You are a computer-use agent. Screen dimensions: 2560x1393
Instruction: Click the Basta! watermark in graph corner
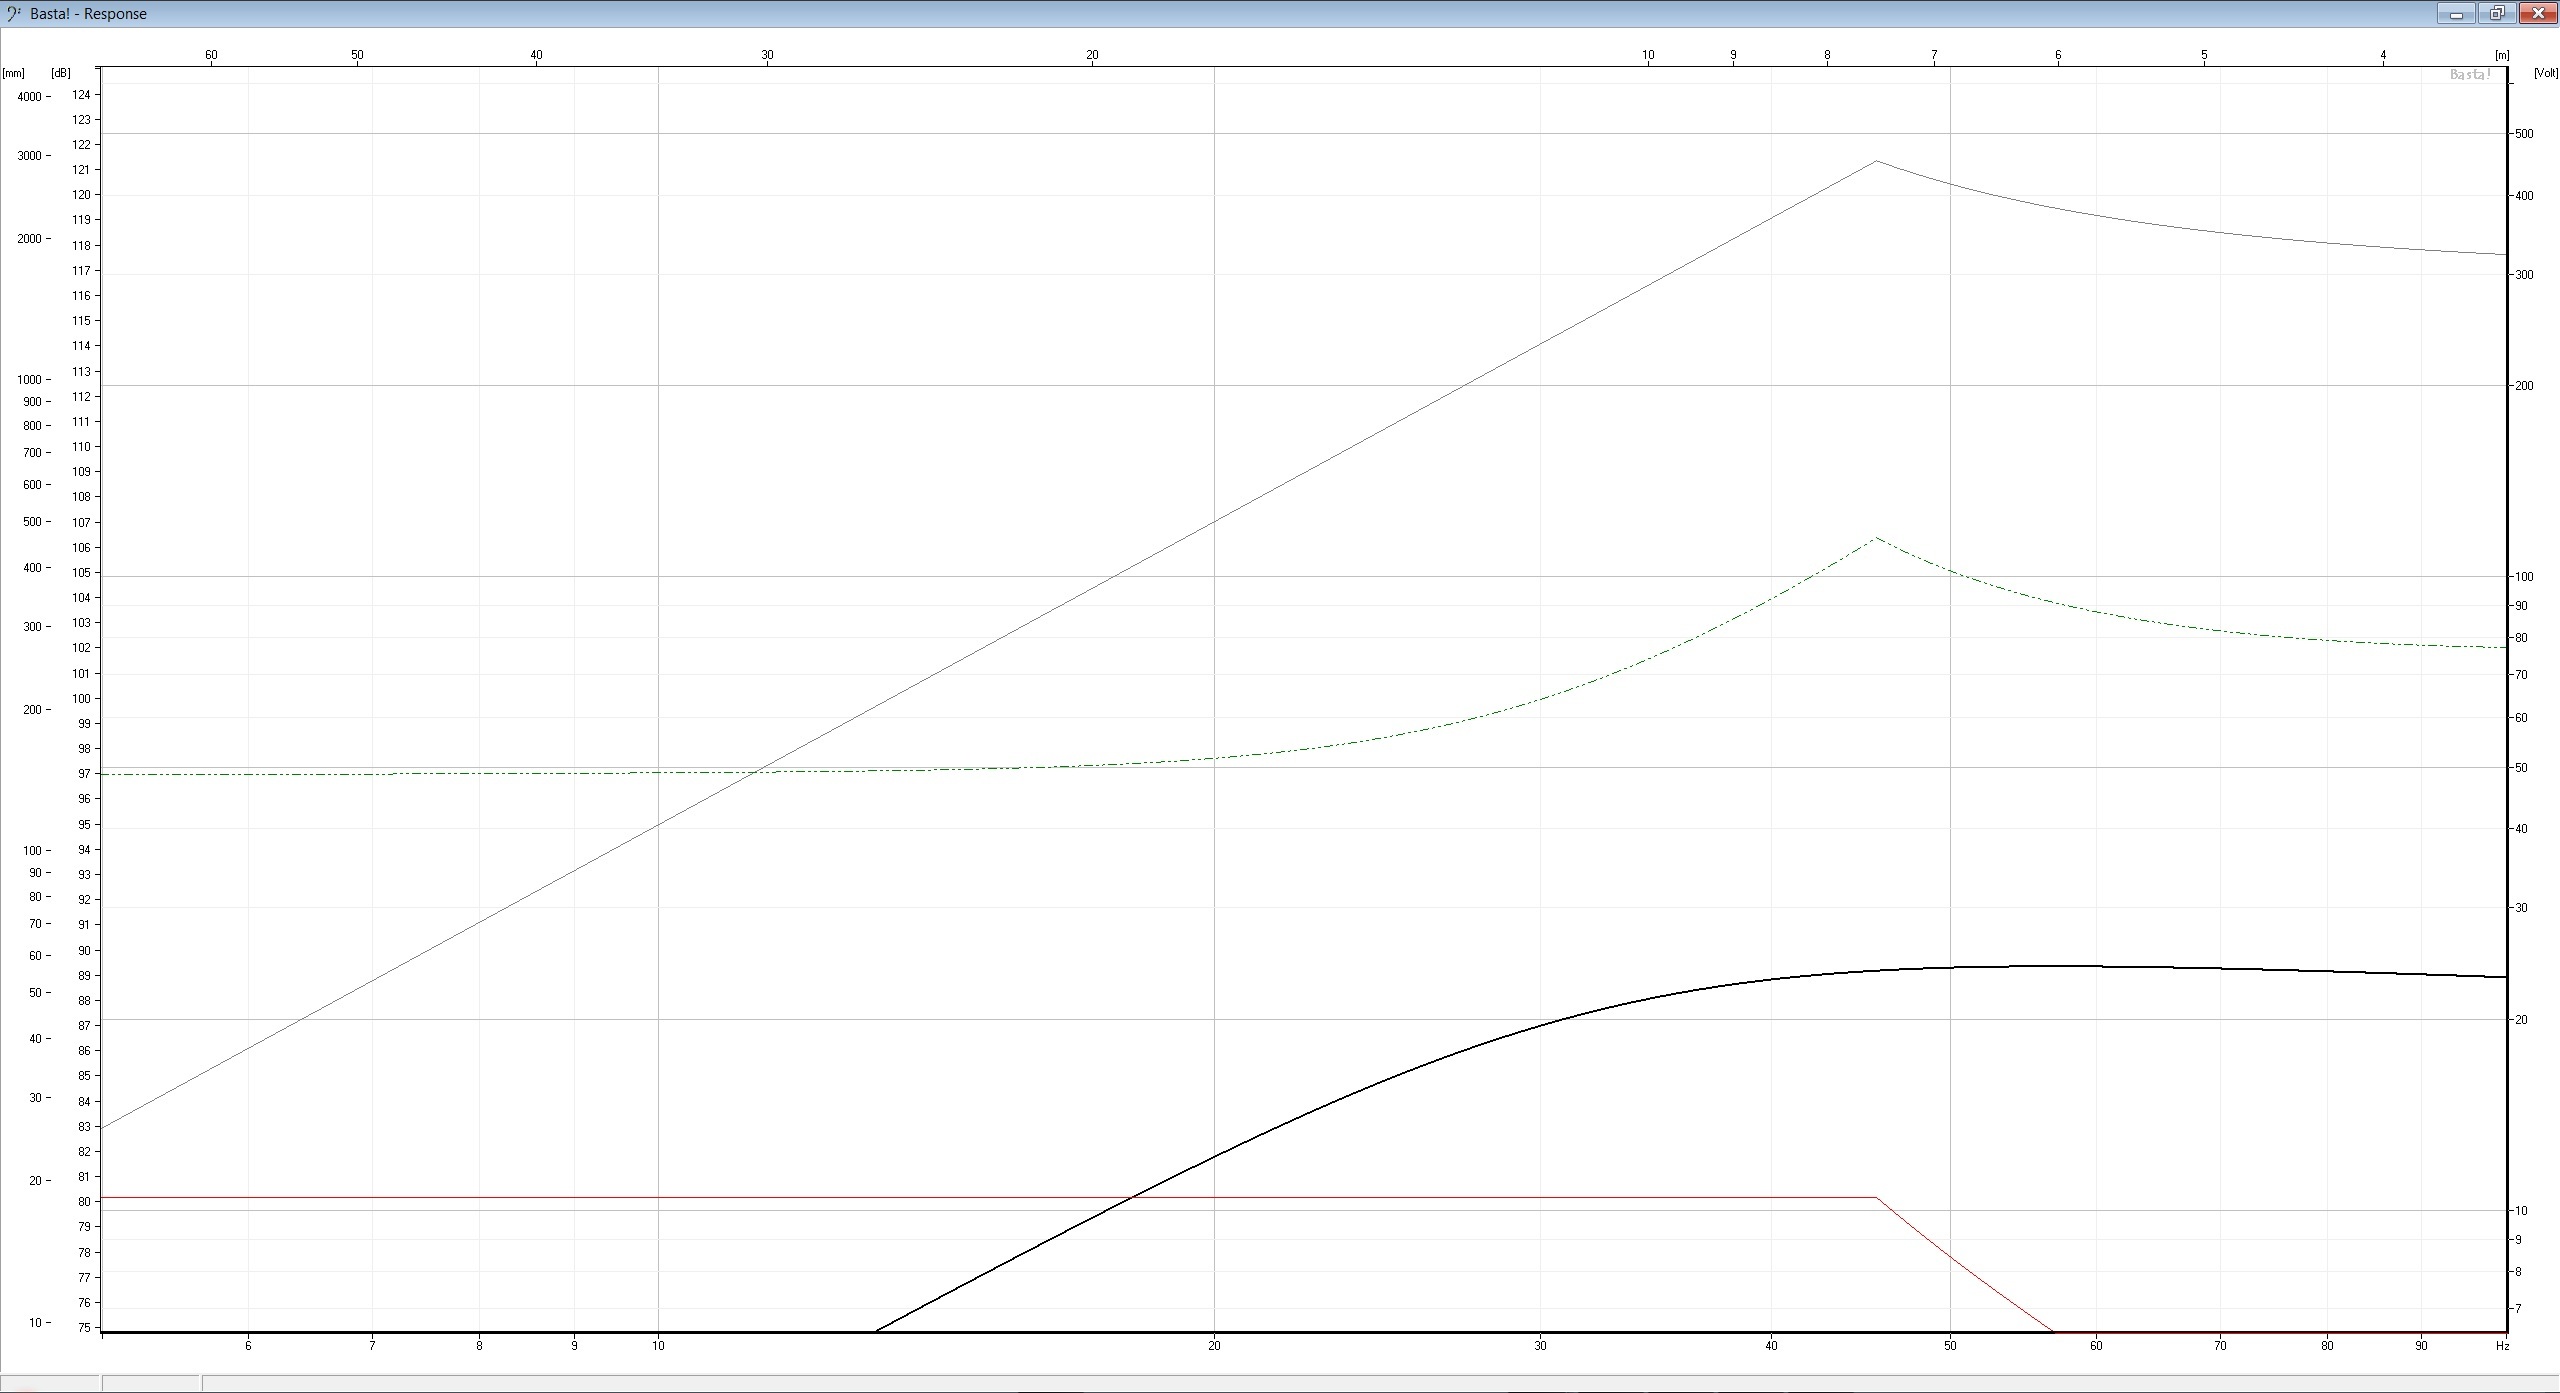(x=2469, y=75)
